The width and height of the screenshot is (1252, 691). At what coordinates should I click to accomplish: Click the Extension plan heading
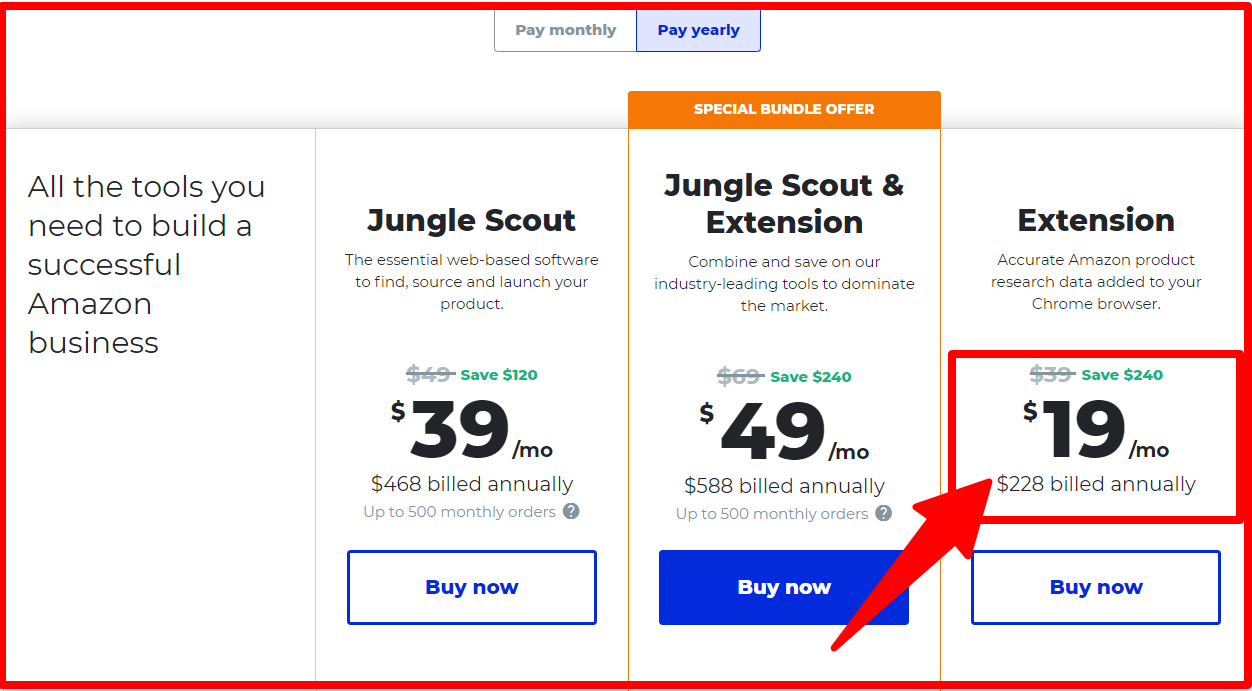(x=1096, y=220)
